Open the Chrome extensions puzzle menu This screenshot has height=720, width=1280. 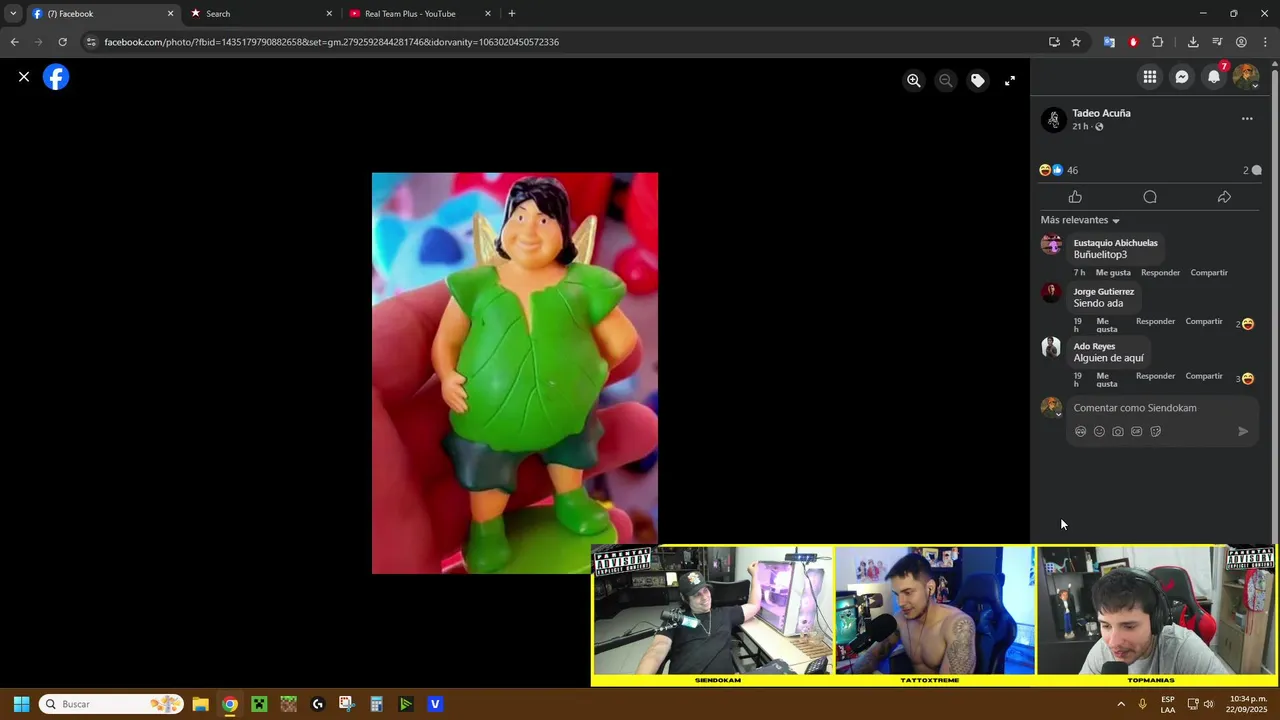click(1158, 42)
